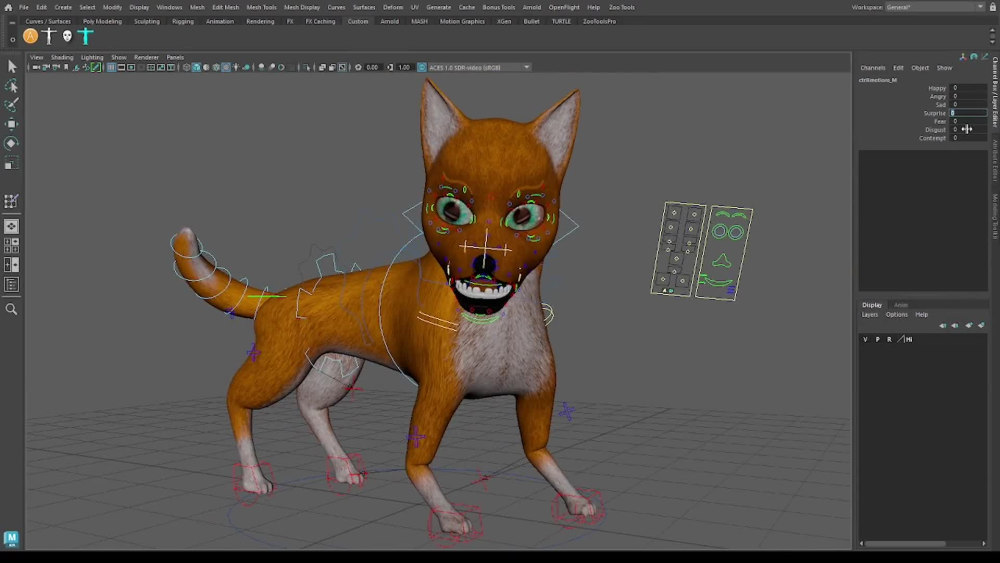Click the cyan T-pose figure shelf icon
This screenshot has height=563, width=1000.
tap(85, 36)
